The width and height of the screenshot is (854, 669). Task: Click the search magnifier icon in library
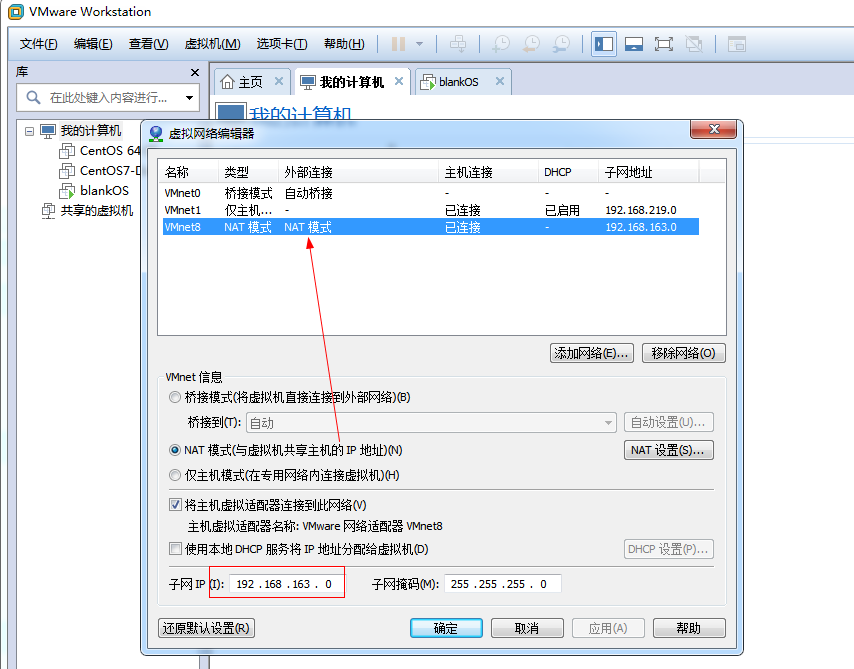pyautogui.click(x=33, y=98)
